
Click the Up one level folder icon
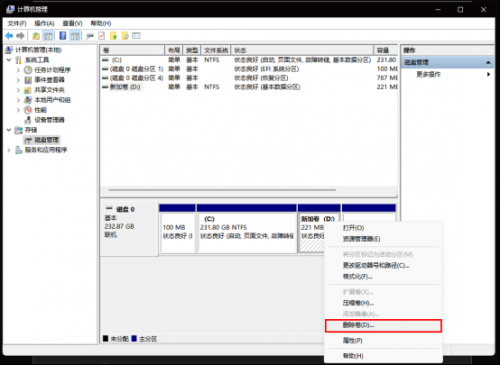click(x=36, y=36)
